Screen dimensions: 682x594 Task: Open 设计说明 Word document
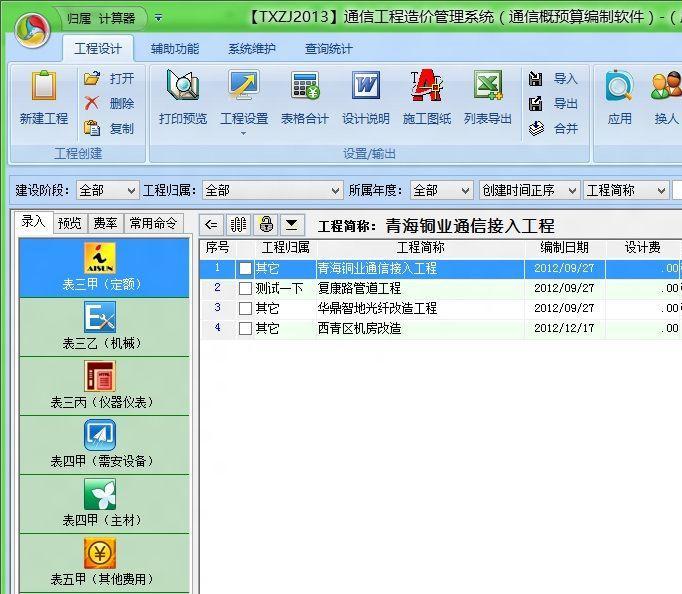[366, 98]
